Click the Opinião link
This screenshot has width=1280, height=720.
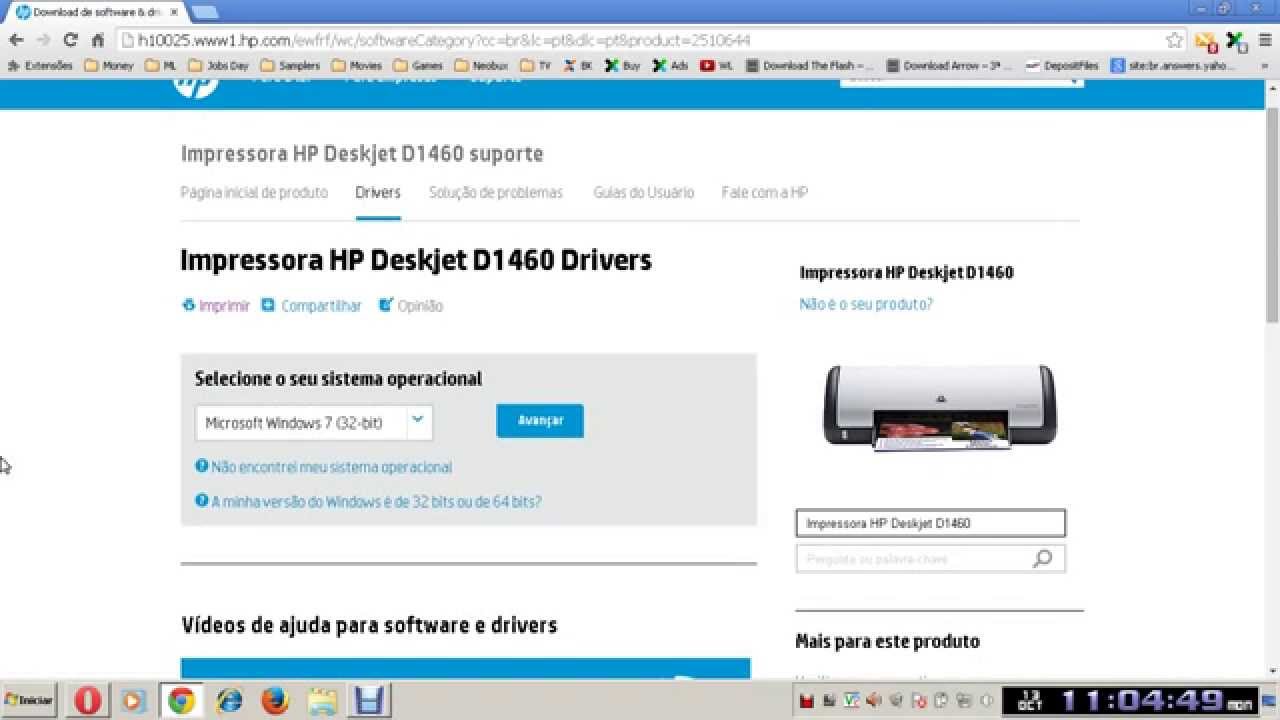click(411, 306)
